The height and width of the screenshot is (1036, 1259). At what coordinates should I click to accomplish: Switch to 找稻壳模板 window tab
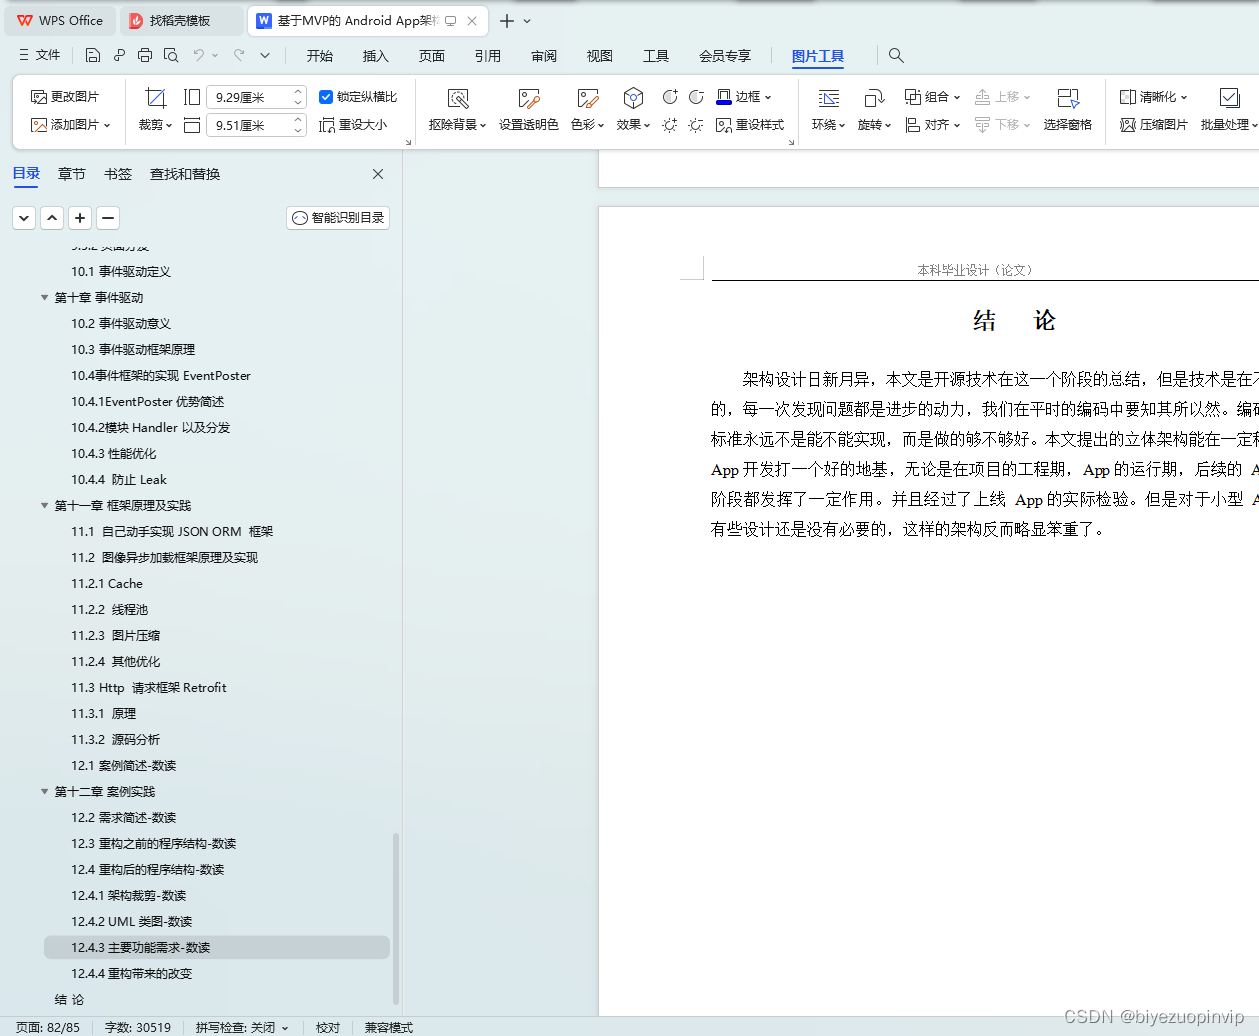[x=180, y=20]
